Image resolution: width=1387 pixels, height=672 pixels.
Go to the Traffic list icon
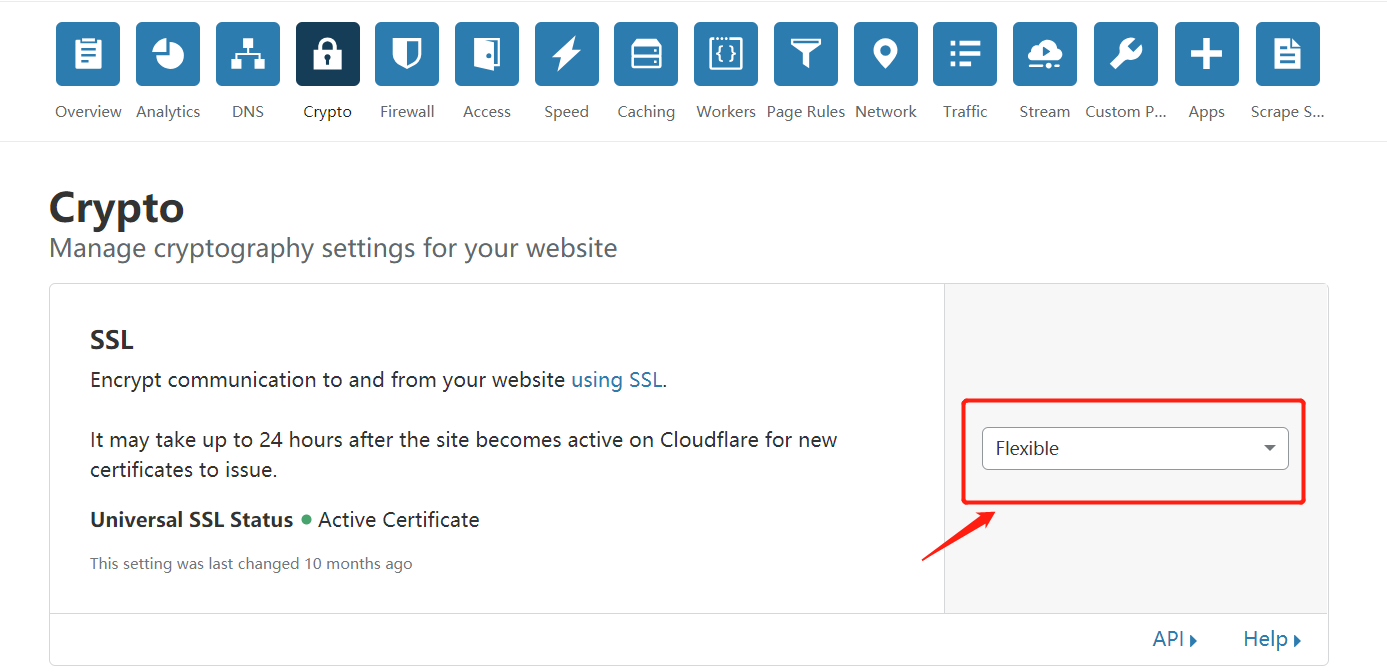[965, 54]
